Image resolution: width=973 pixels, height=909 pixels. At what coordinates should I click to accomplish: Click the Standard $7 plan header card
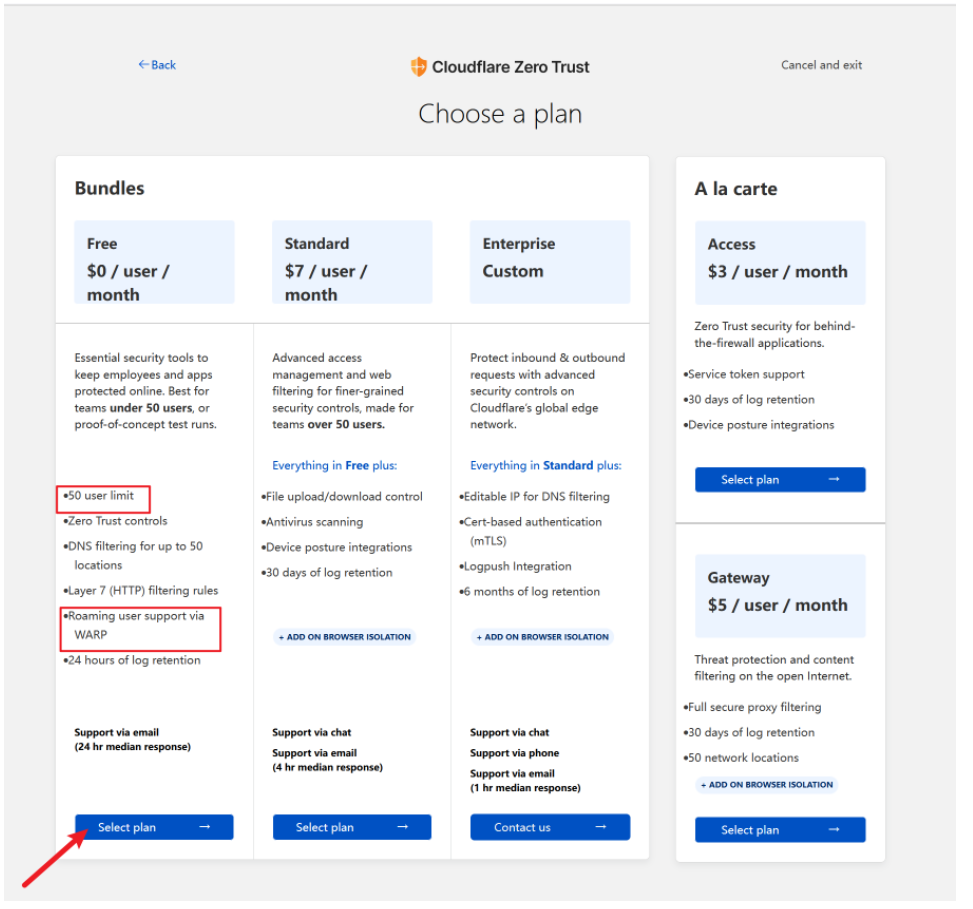pyautogui.click(x=352, y=263)
